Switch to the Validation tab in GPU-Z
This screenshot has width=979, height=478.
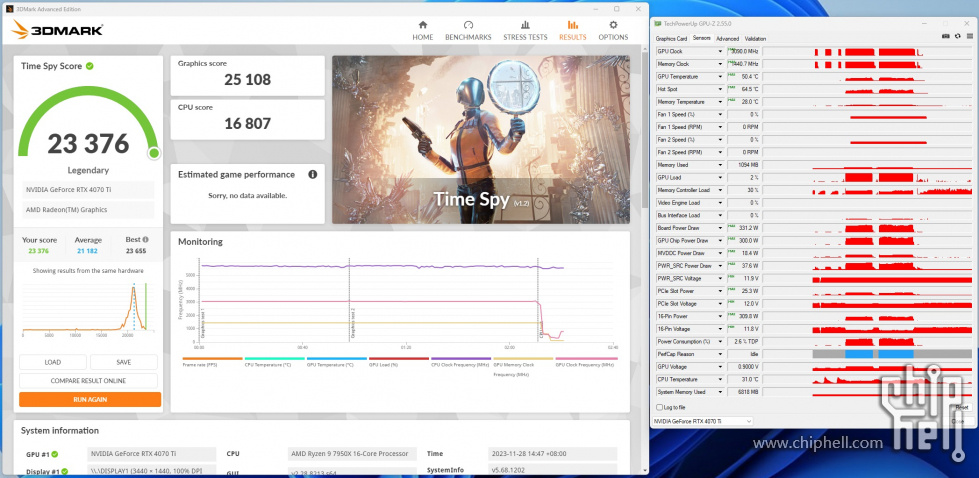point(755,39)
